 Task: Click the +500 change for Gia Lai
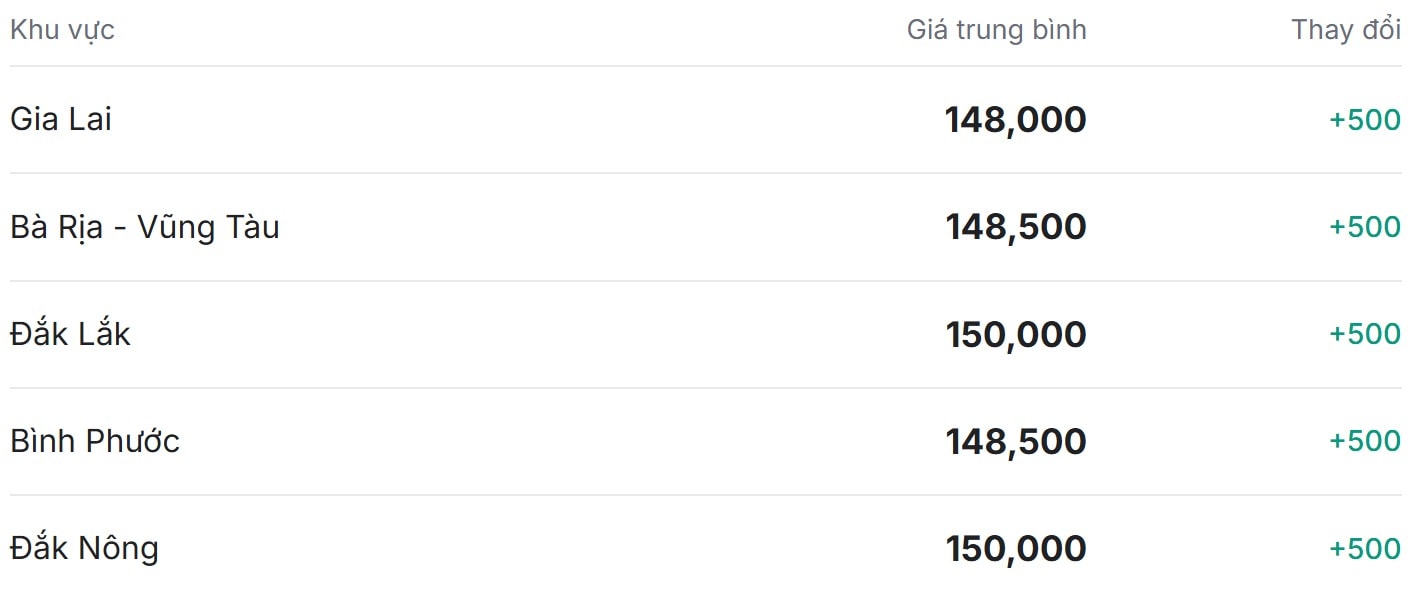tap(1364, 120)
